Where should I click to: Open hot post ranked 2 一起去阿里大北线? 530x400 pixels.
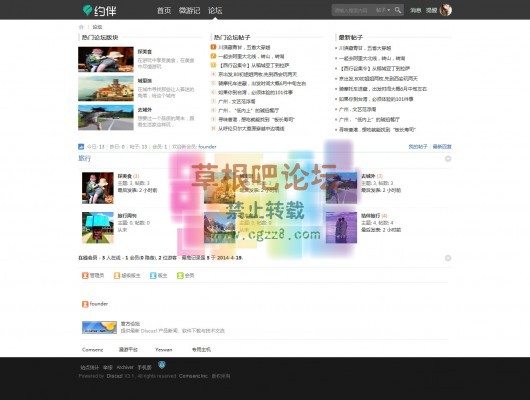(251, 56)
